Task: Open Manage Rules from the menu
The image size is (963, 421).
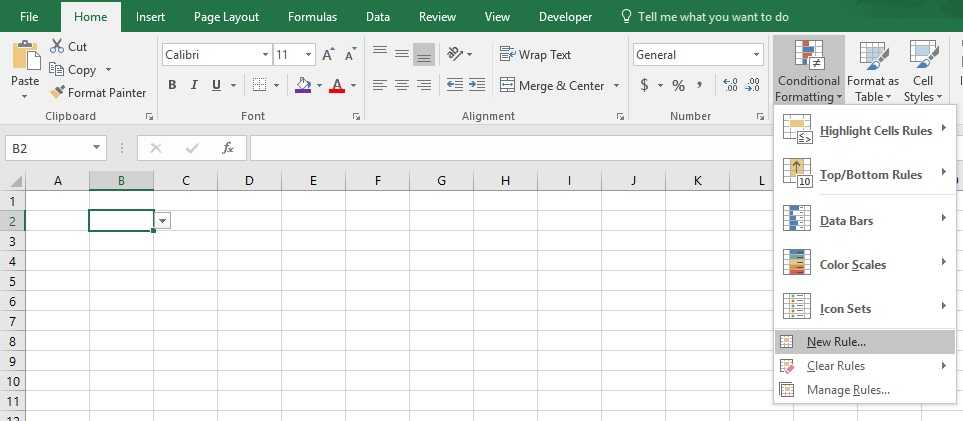Action: 847,390
